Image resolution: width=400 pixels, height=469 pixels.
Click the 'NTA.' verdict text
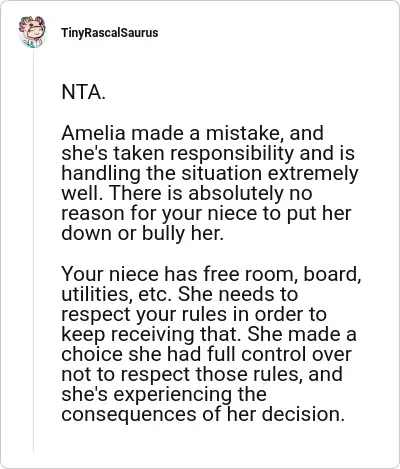click(x=83, y=92)
